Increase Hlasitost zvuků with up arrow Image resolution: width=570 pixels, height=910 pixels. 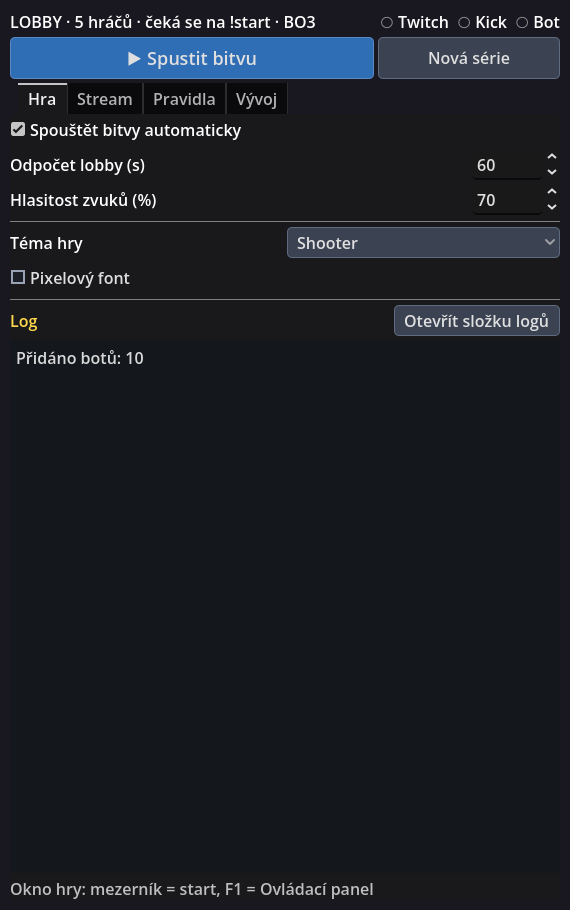point(552,192)
